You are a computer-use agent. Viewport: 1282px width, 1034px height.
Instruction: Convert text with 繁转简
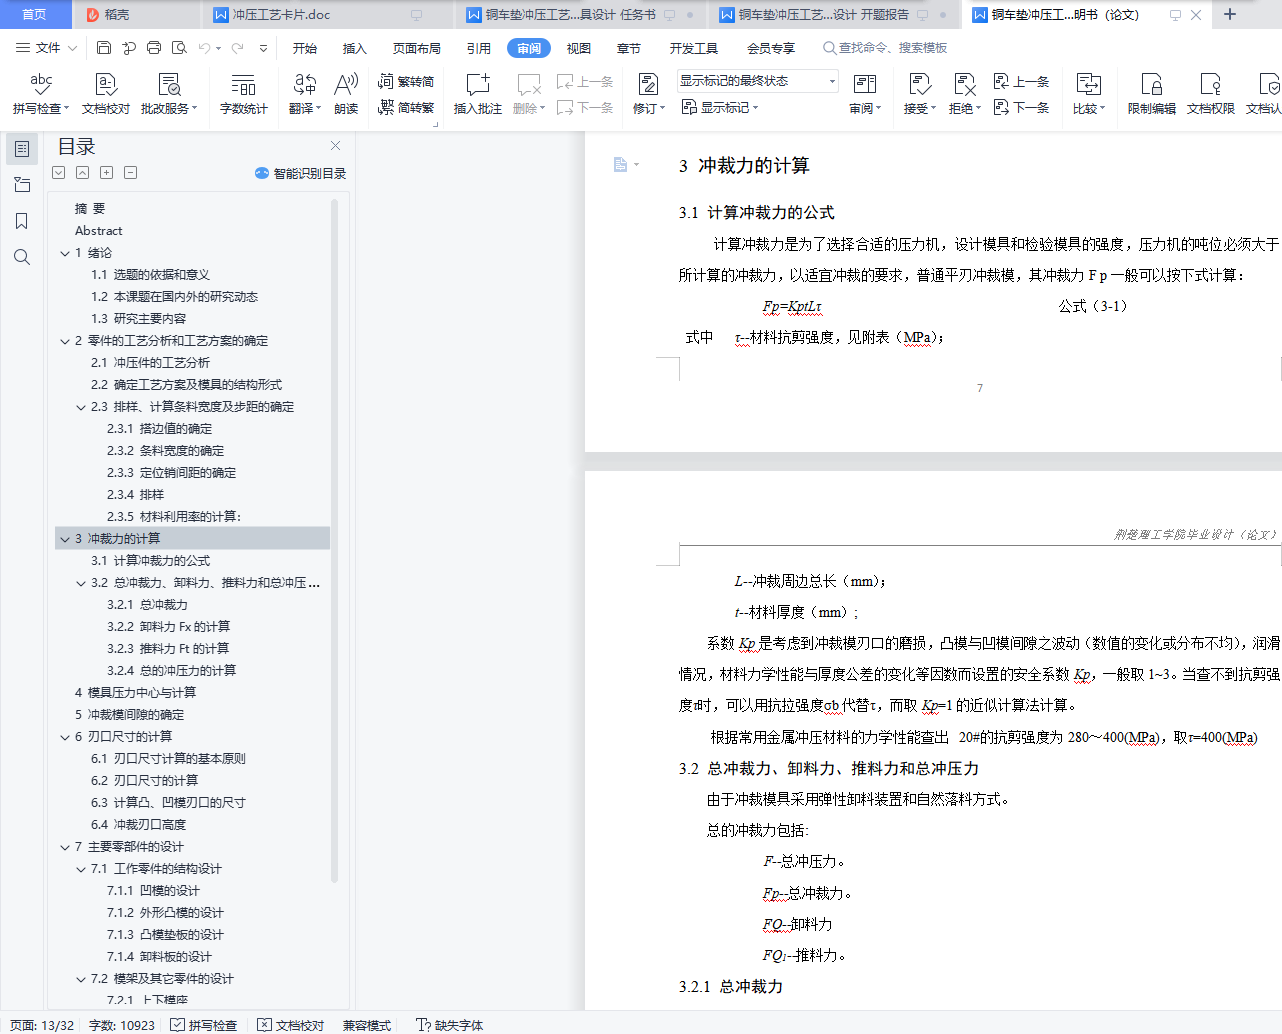pos(406,81)
